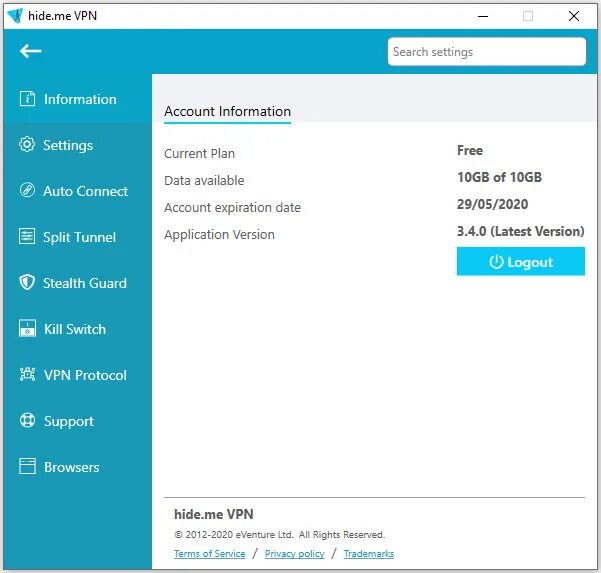Click the Support lifebuoy icon
Viewport: 601px width, 573px height.
click(x=27, y=420)
